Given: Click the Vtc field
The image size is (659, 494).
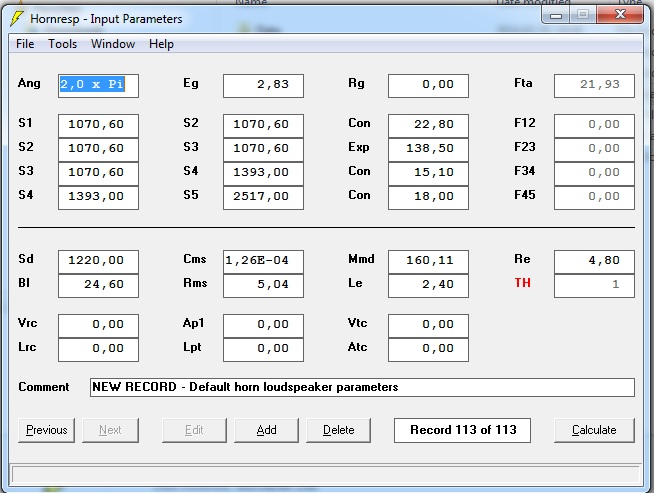Looking at the screenshot, I should [x=428, y=325].
